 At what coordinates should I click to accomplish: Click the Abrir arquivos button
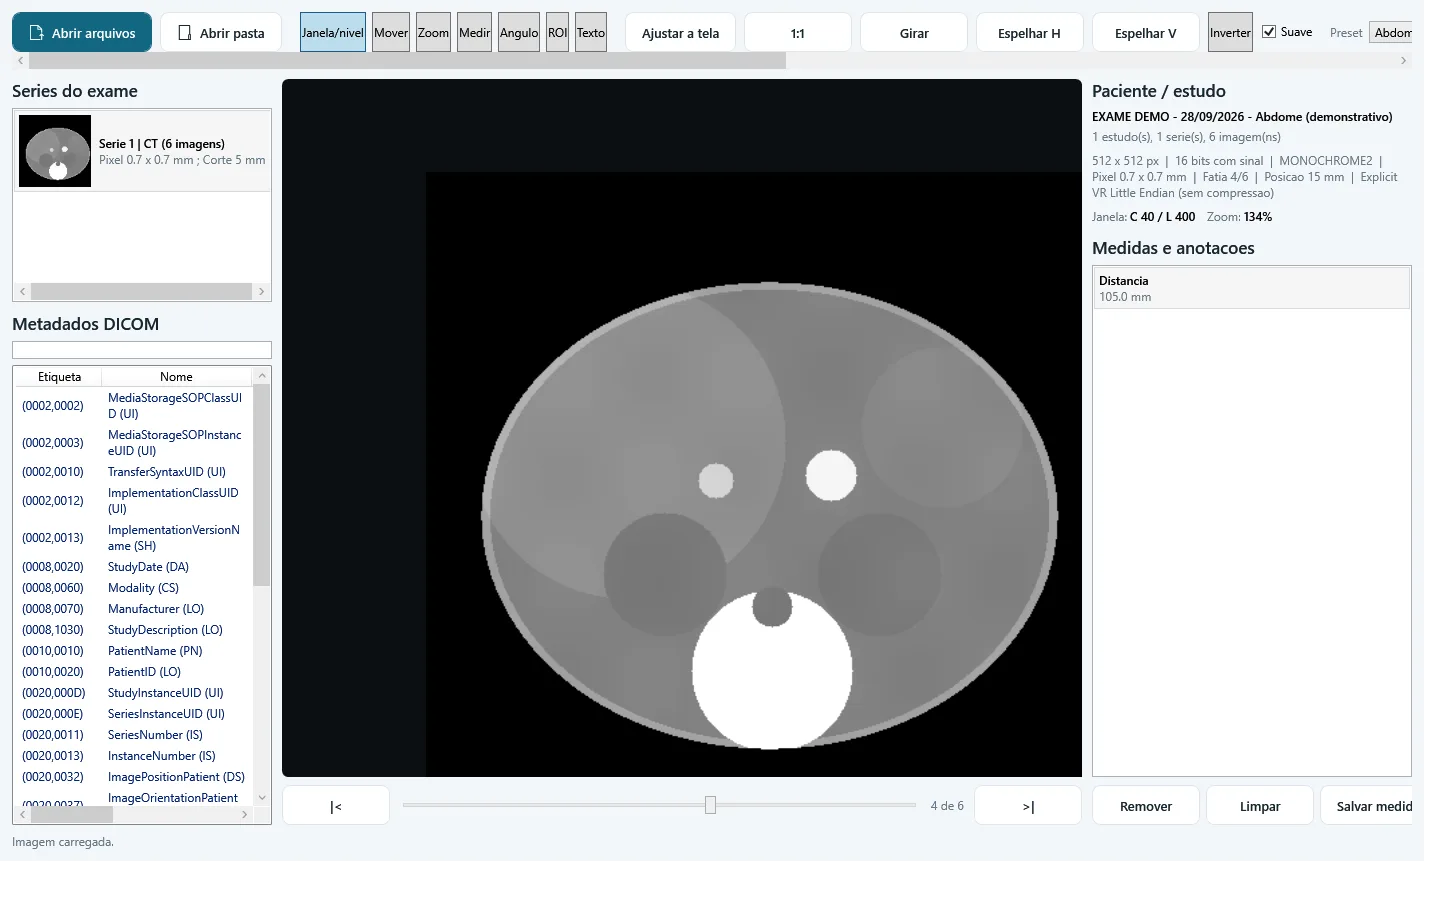pyautogui.click(x=82, y=33)
